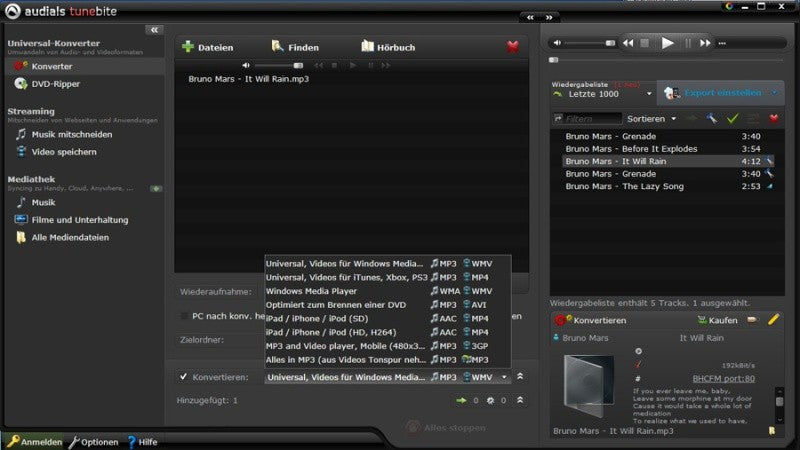Stop playback in main player
Screen dimensions: 800x450
click(x=645, y=43)
